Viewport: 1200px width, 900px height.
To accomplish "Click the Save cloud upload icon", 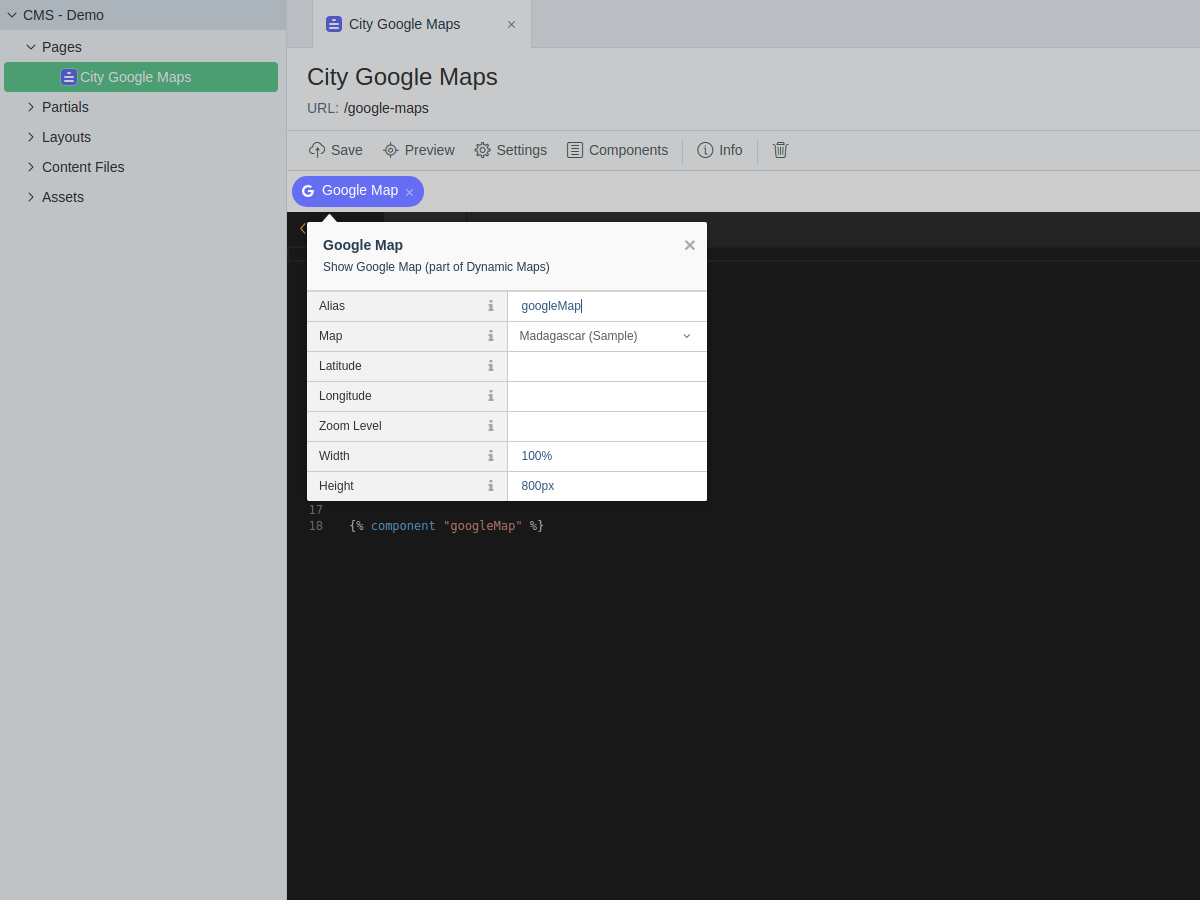I will 317,150.
